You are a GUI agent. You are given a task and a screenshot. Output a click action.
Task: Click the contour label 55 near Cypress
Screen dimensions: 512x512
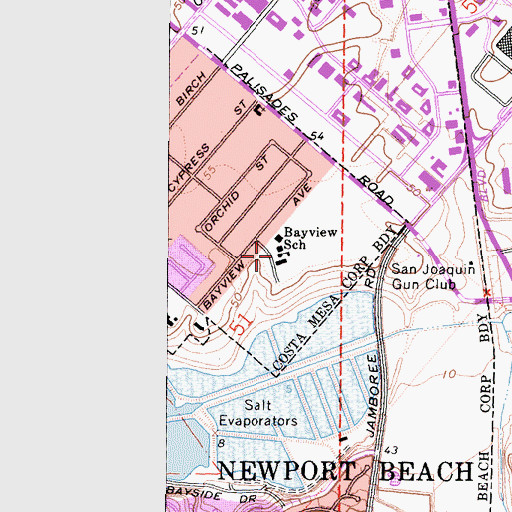(210, 172)
